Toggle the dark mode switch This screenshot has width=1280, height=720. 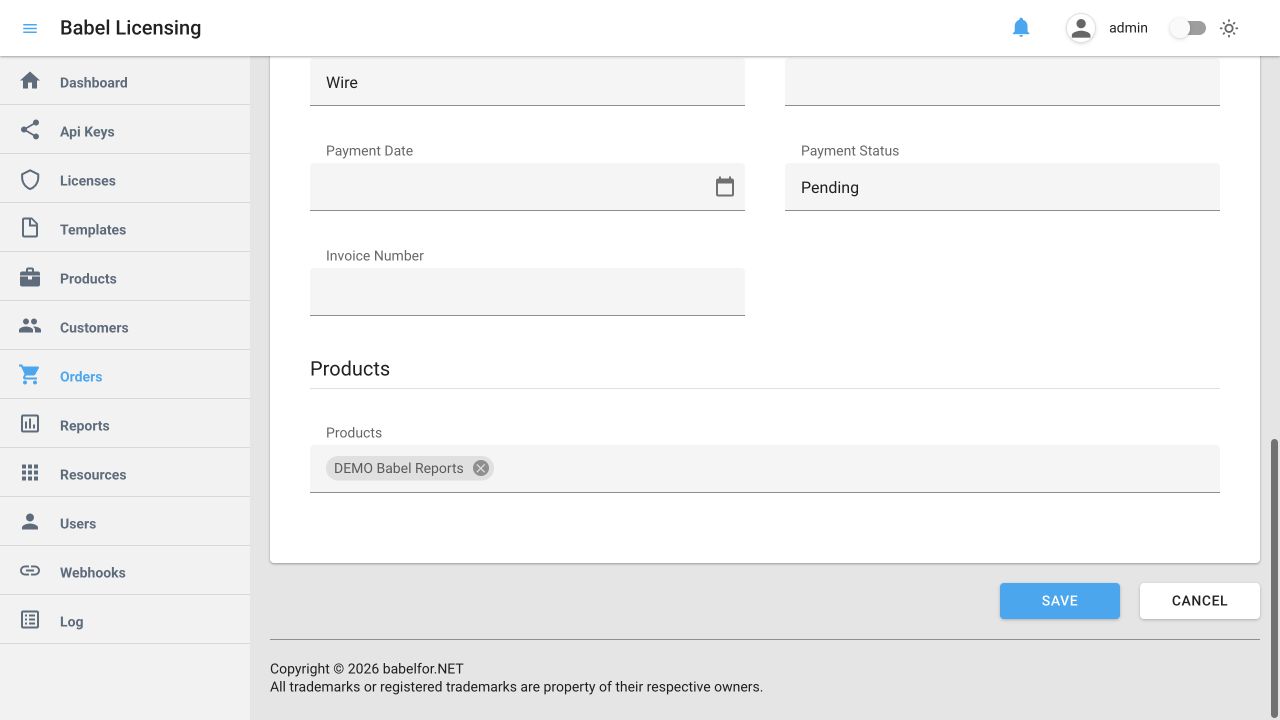coord(1188,28)
